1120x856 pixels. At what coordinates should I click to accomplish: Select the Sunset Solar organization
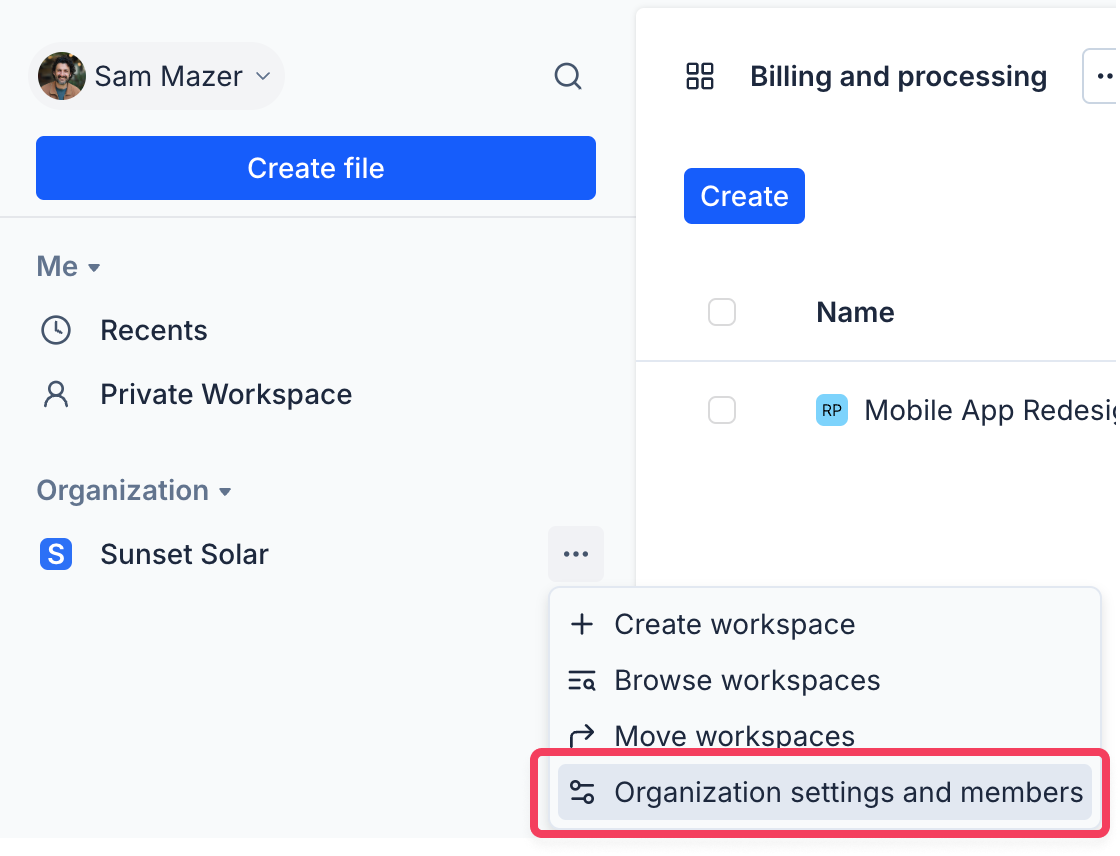point(184,554)
